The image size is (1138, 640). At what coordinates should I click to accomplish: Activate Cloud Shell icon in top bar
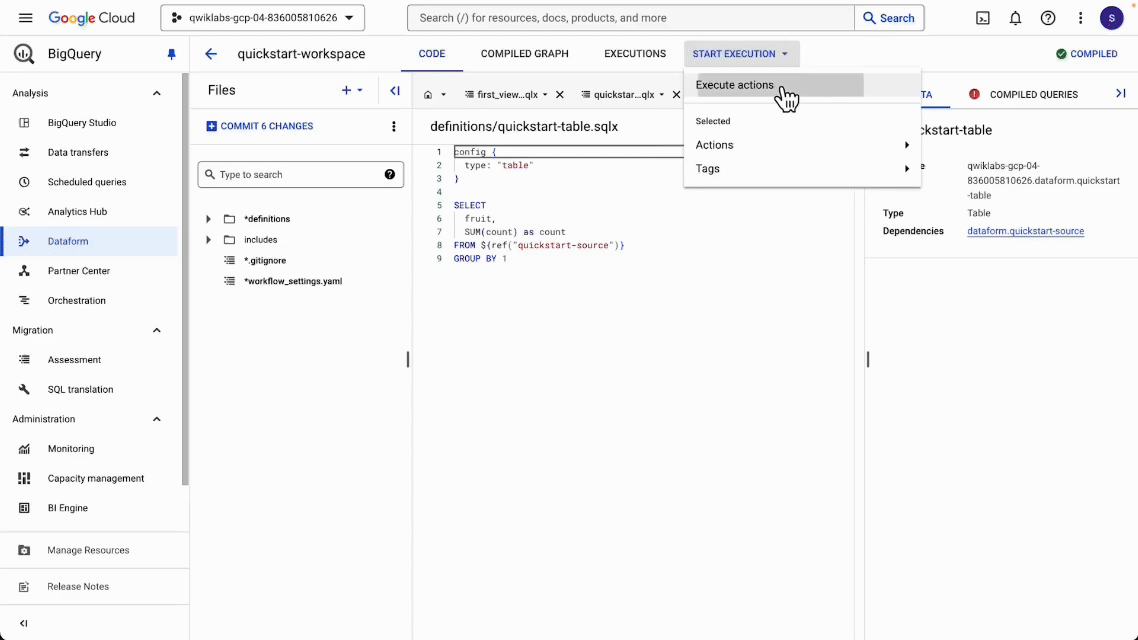(x=983, y=18)
